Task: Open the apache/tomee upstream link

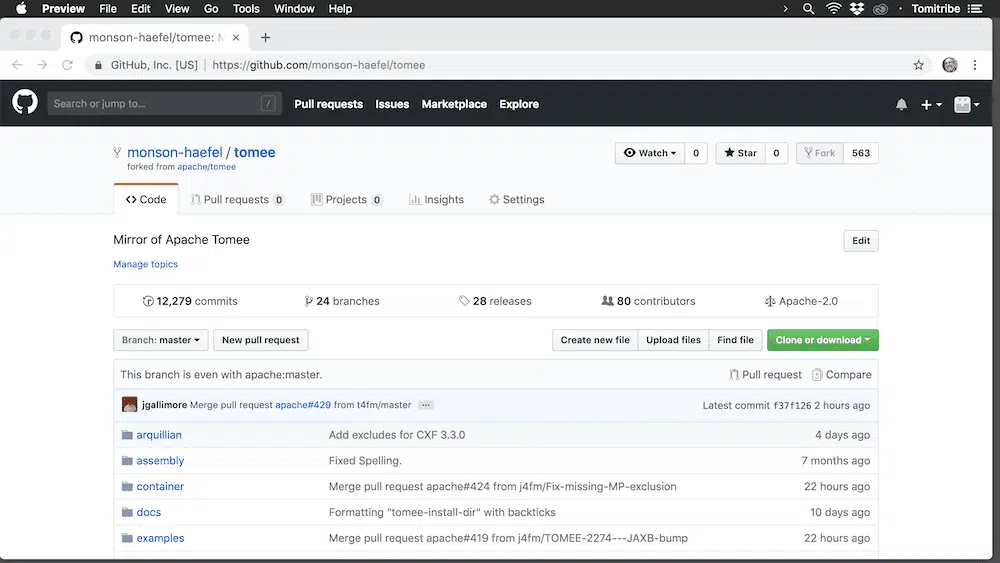Action: (207, 167)
